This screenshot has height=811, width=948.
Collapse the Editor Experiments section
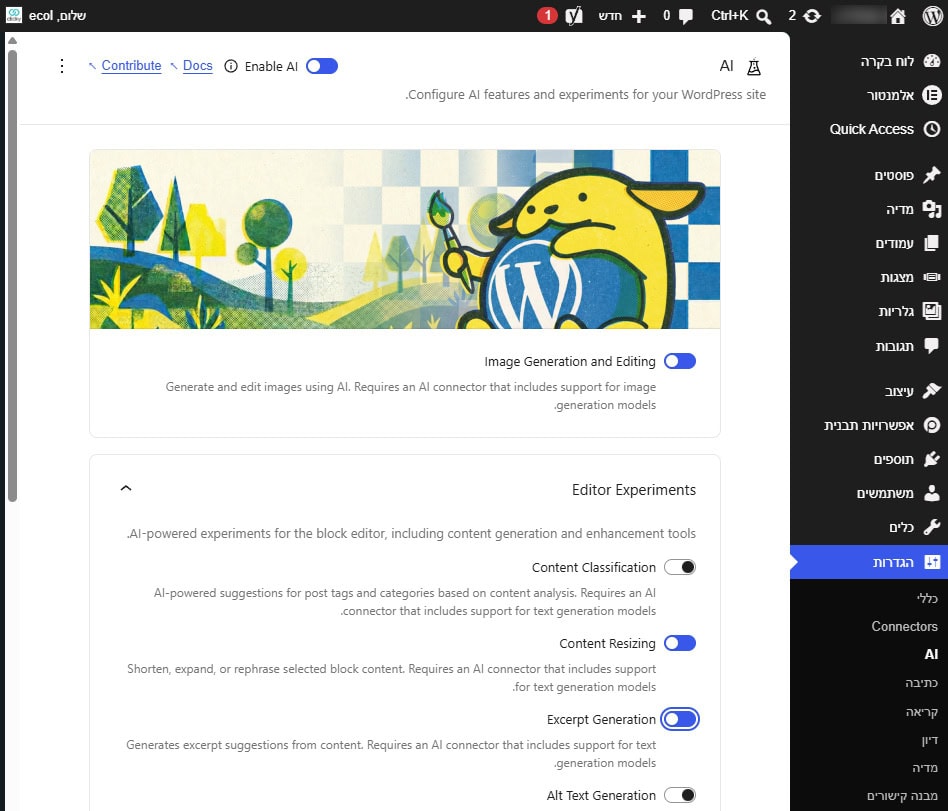pos(126,488)
